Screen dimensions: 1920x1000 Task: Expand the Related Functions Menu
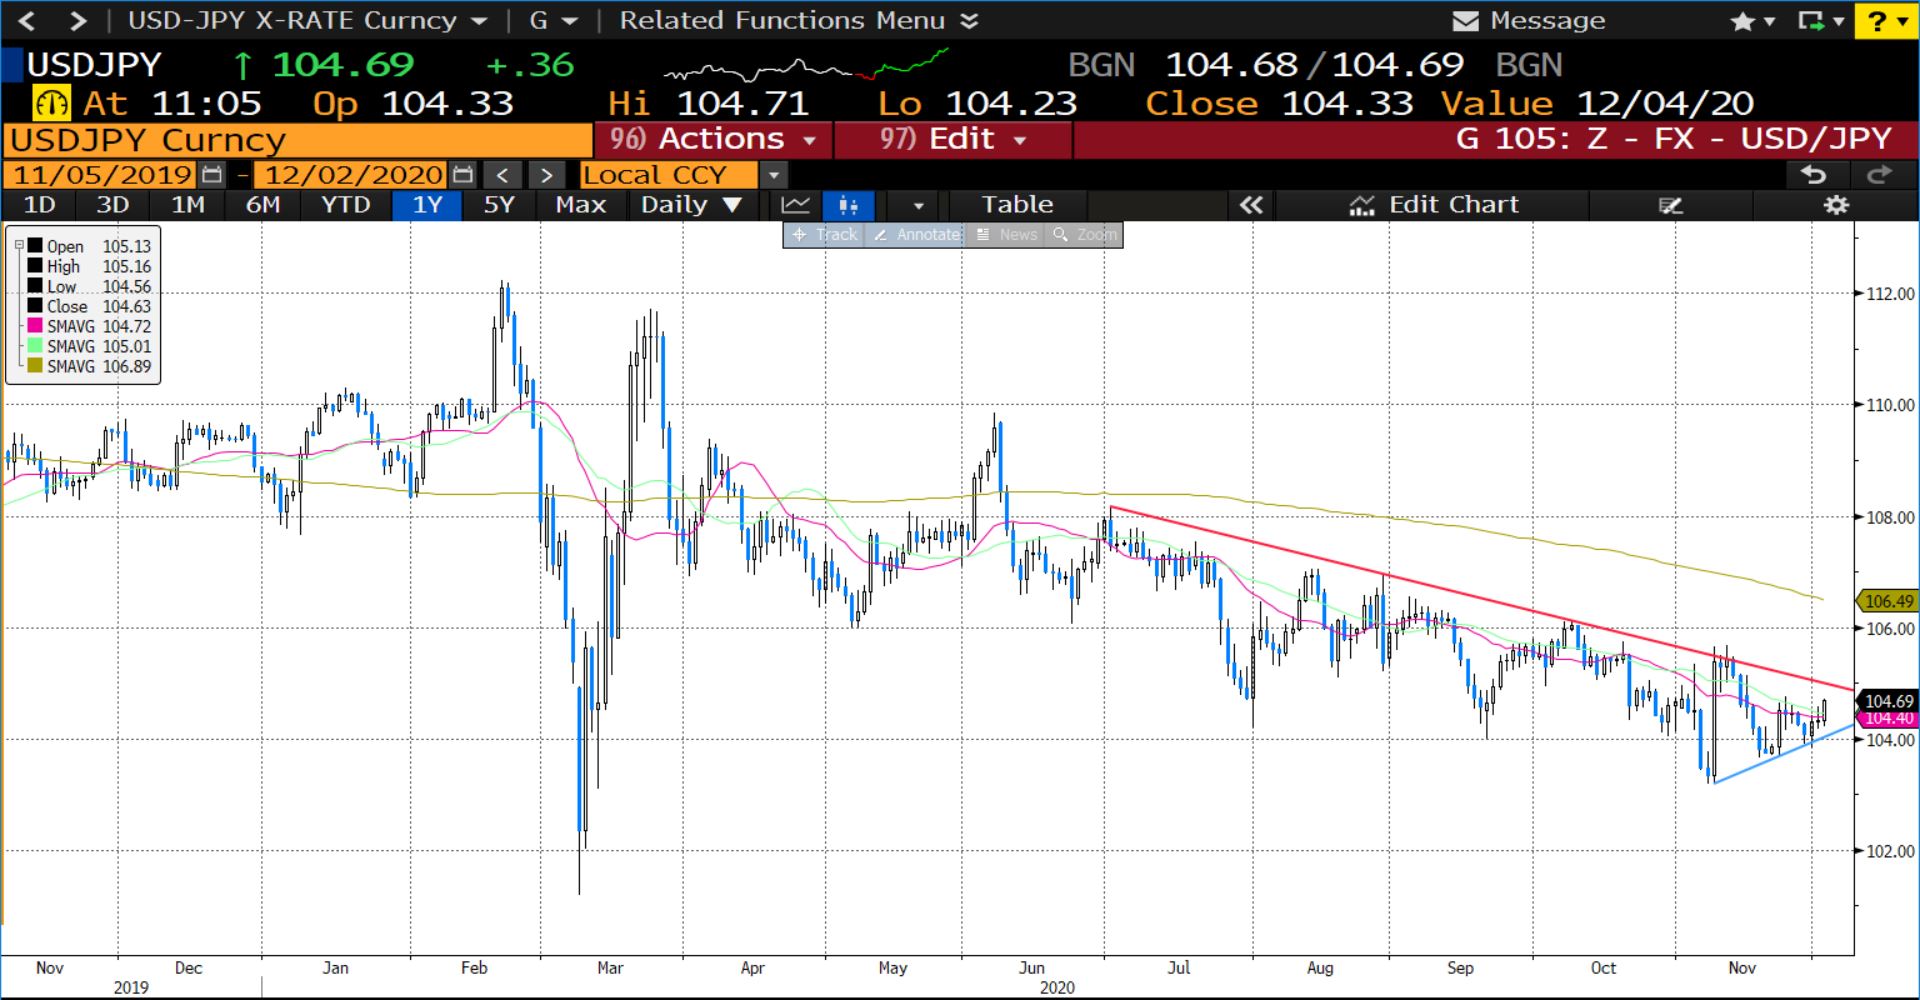pos(799,21)
